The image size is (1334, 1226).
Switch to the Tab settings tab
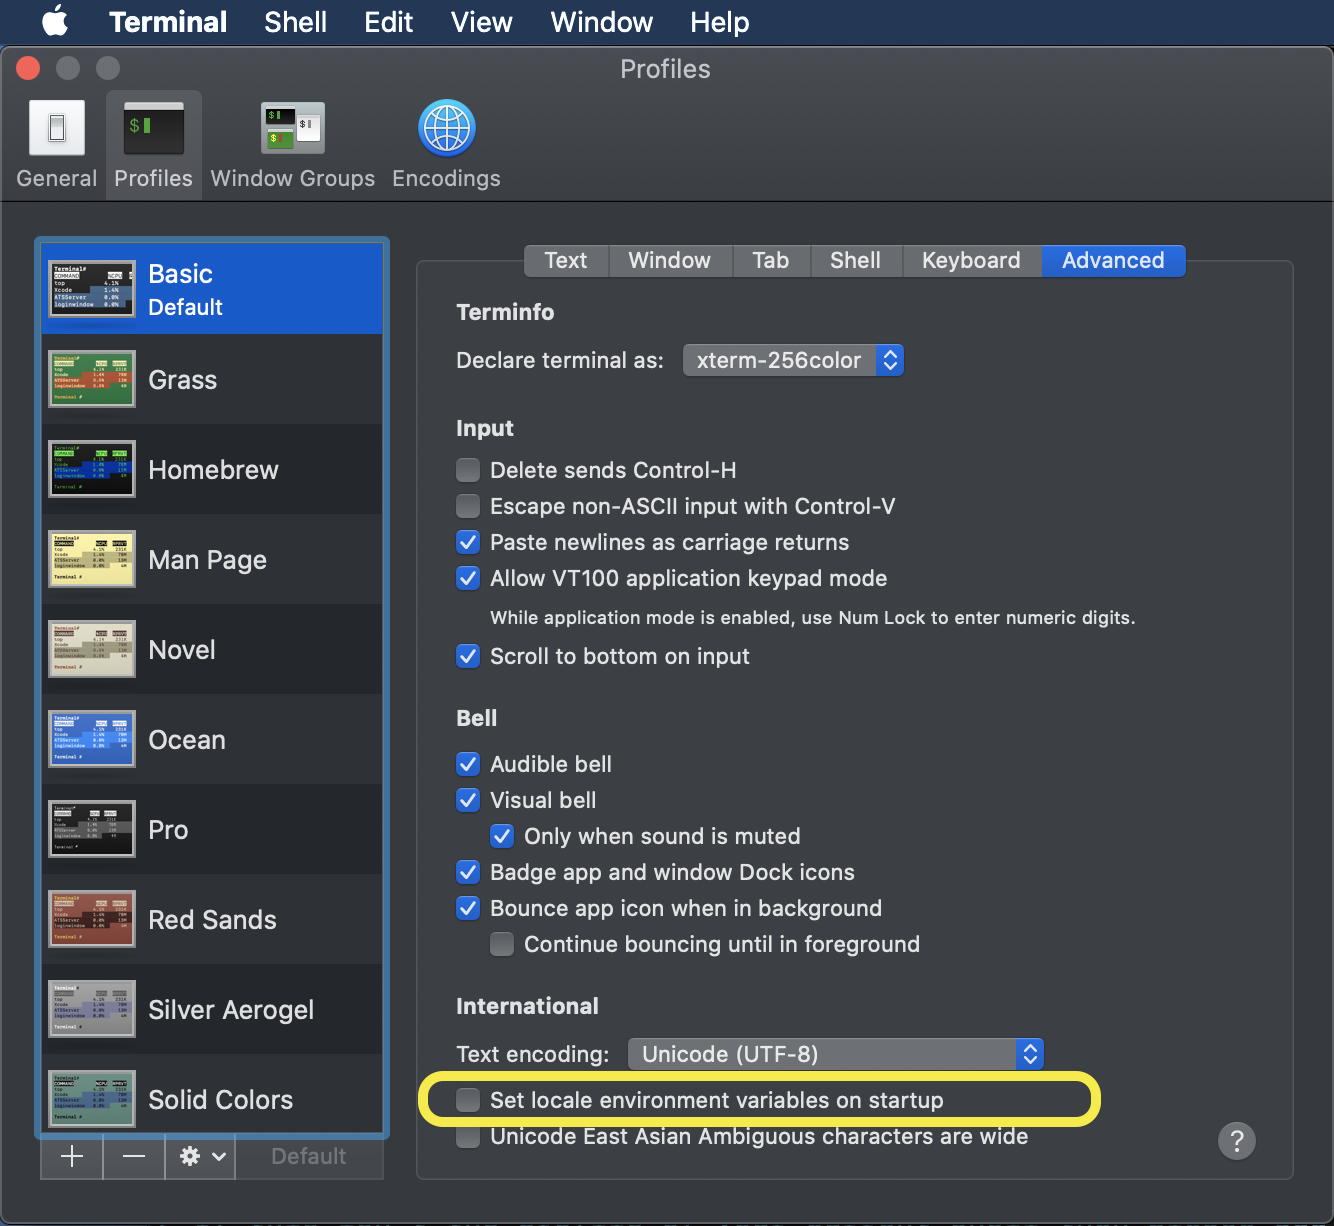click(x=771, y=260)
